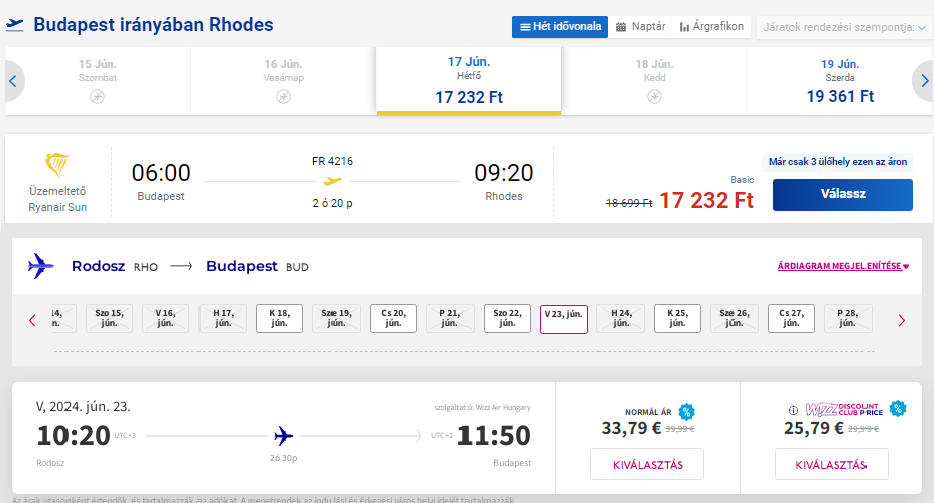Click Válassz to choose Ryanair flight

pos(843,194)
